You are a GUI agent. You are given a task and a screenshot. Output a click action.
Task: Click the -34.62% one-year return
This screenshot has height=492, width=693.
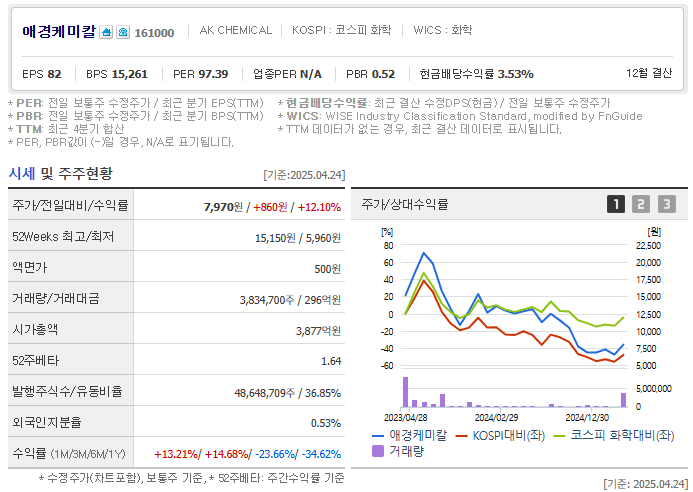coord(321,454)
